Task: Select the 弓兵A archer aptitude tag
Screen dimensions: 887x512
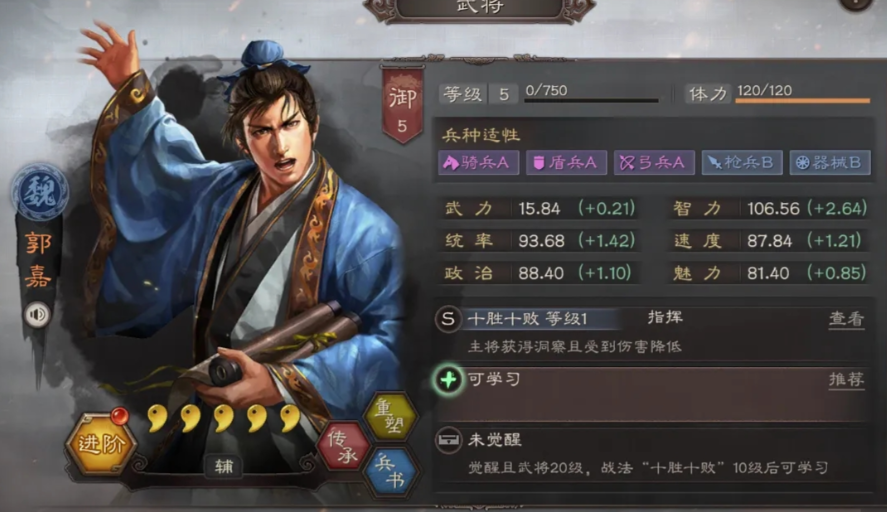Action: (654, 163)
